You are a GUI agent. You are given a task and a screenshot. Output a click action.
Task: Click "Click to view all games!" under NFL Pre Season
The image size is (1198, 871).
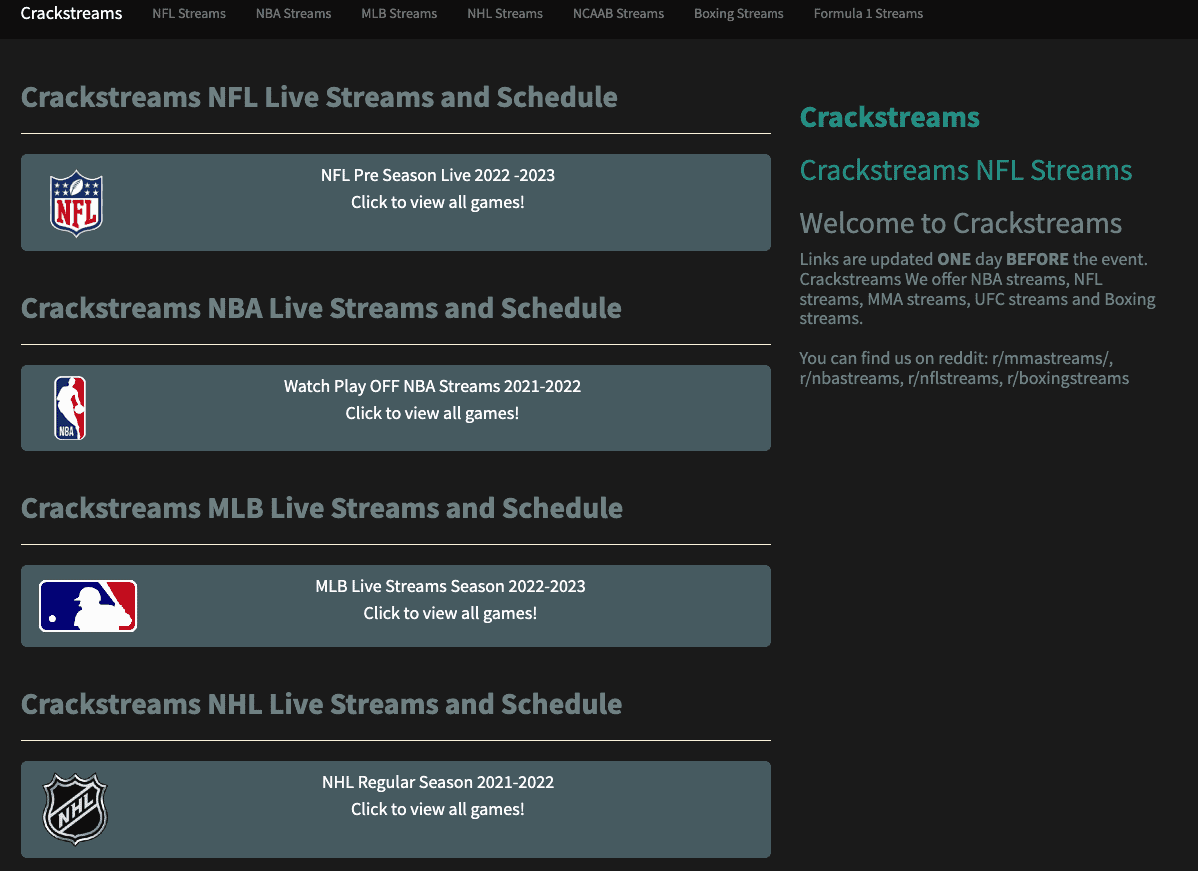(x=438, y=202)
